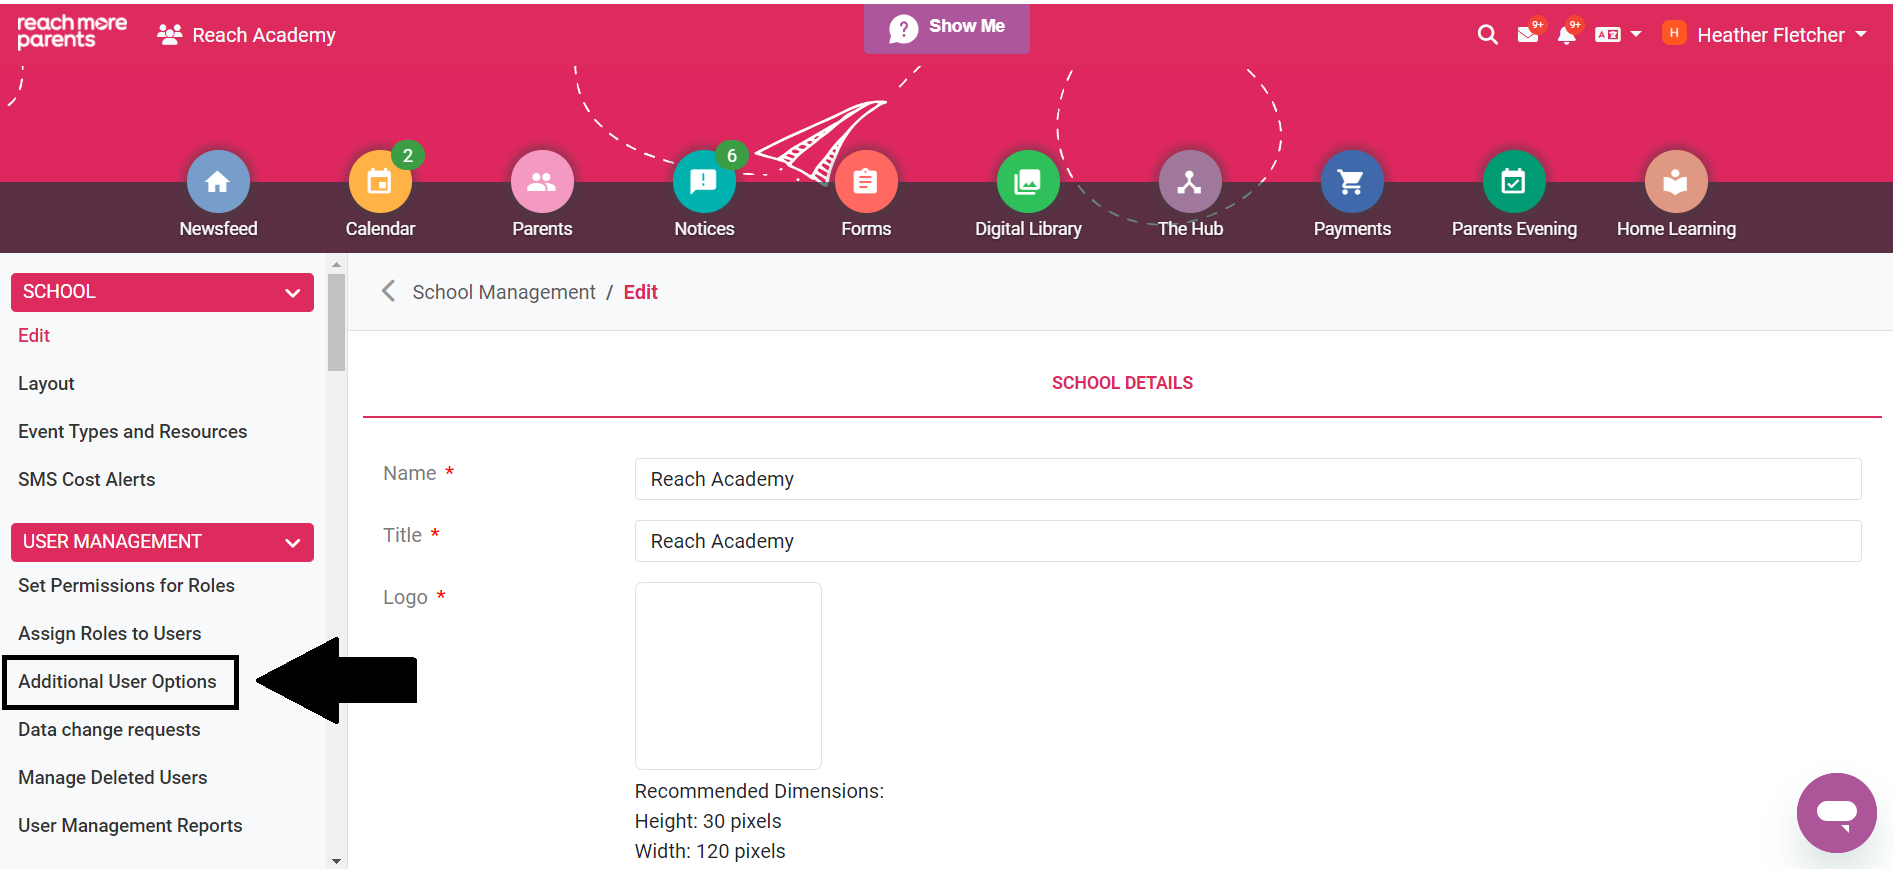The width and height of the screenshot is (1893, 869).
Task: Open the Notices icon
Action: coord(704,182)
